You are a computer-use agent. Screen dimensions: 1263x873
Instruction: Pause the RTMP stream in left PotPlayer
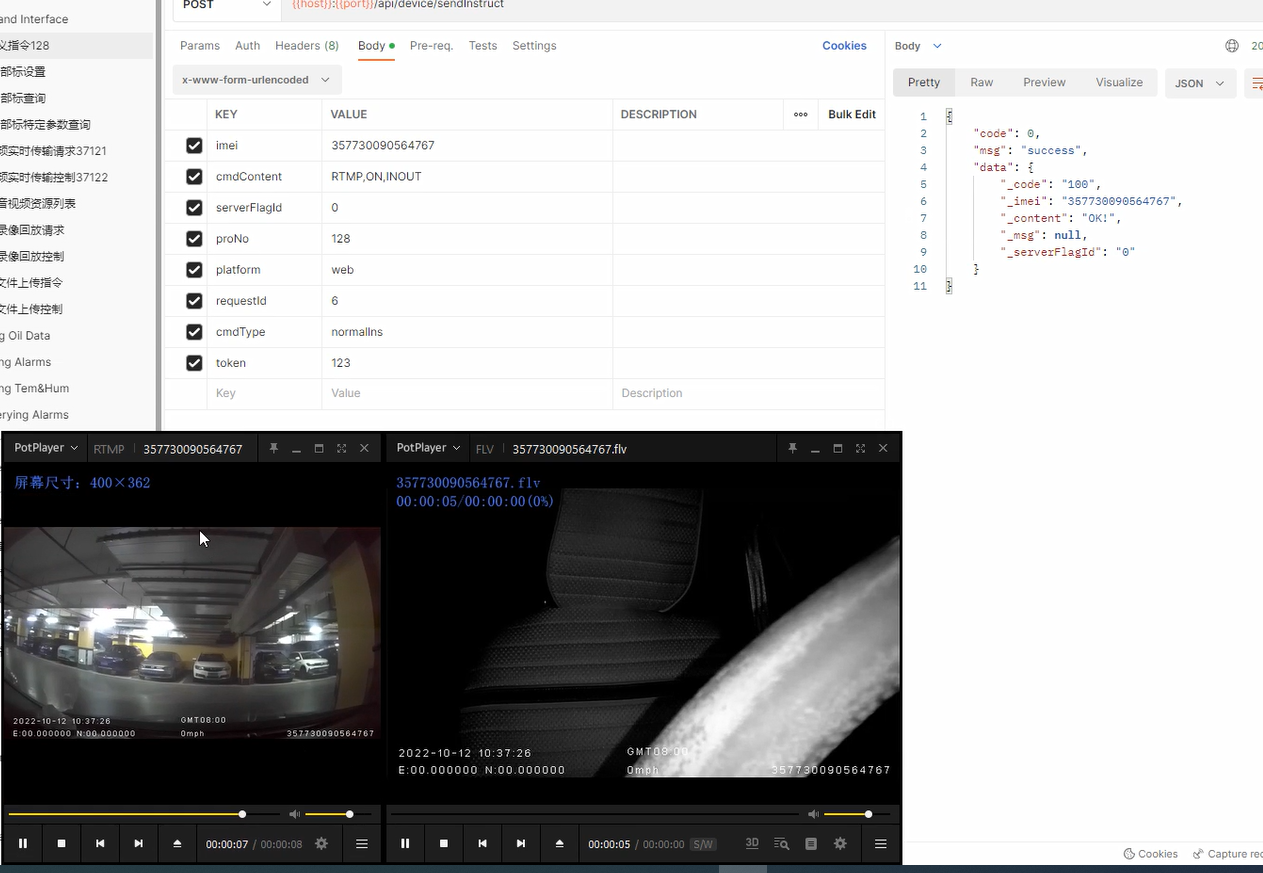(x=23, y=844)
